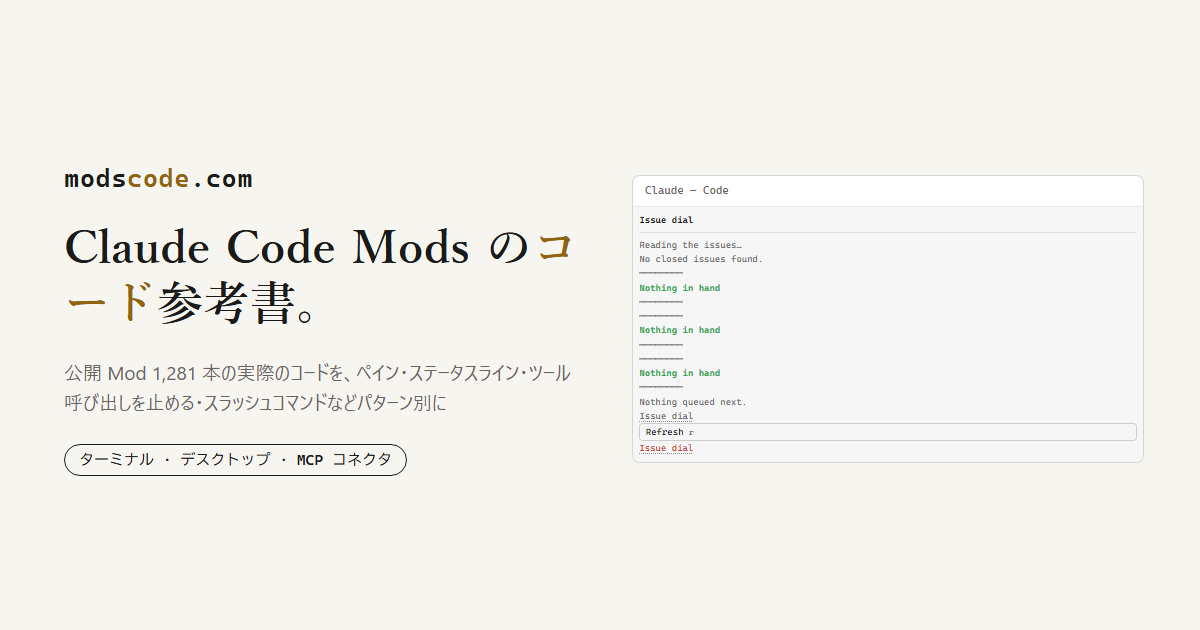
Task: Click the 'MCP コネクタ' label in the pill
Action: (344, 460)
